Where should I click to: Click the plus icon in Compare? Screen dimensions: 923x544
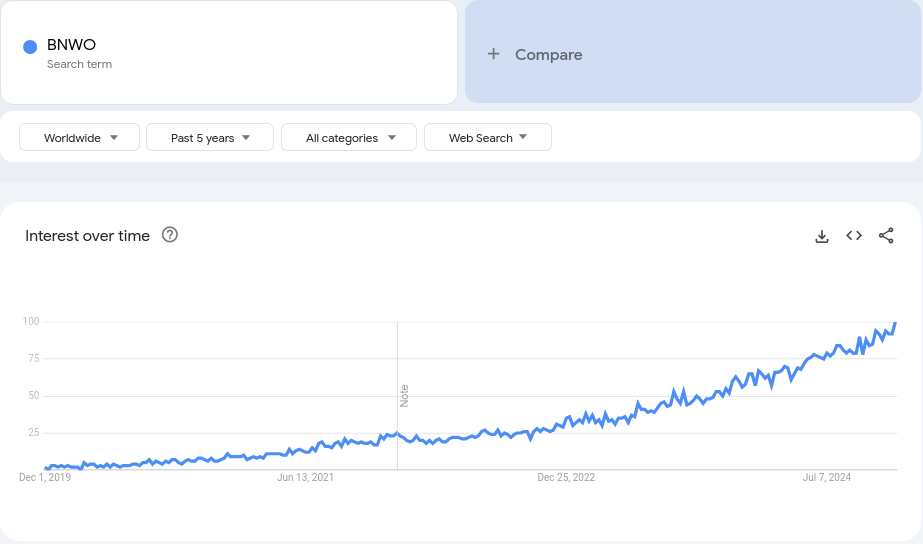click(x=493, y=54)
